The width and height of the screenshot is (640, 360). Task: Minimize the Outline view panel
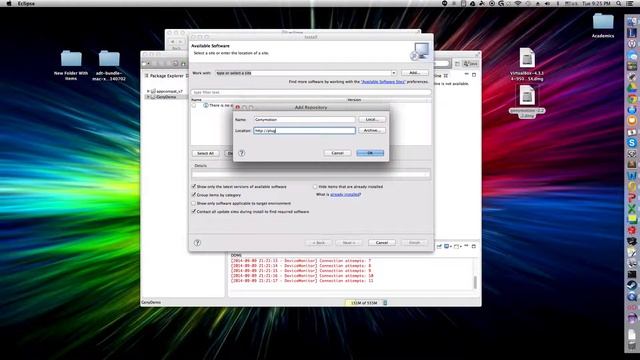467,75
